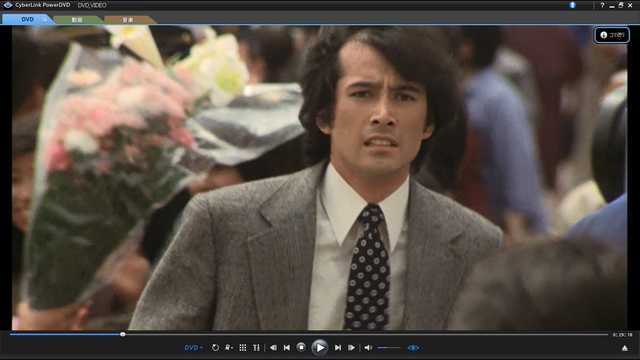Step forward one frame
This screenshot has height=360, width=640.
(x=351, y=348)
